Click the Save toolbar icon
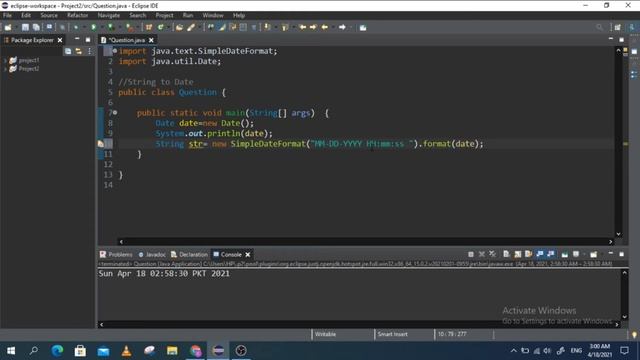The image size is (640, 360). pos(25,27)
